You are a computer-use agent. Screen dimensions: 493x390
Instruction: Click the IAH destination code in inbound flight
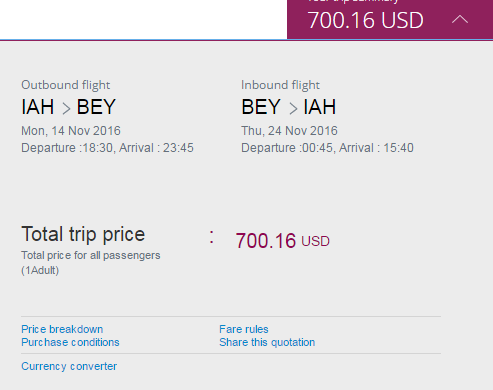point(319,107)
